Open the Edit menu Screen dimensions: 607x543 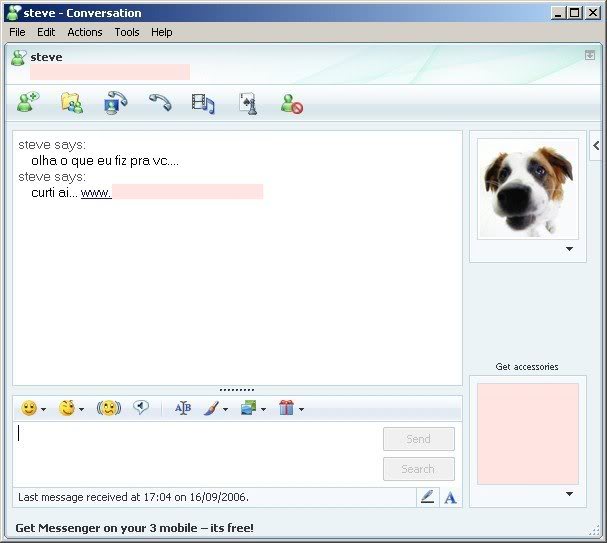click(x=46, y=32)
